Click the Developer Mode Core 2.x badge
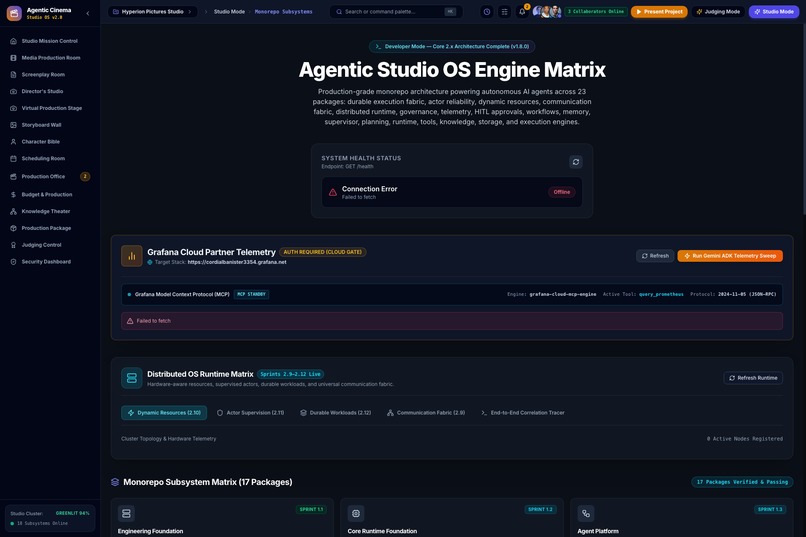Image resolution: width=806 pixels, height=537 pixels. [452, 46]
